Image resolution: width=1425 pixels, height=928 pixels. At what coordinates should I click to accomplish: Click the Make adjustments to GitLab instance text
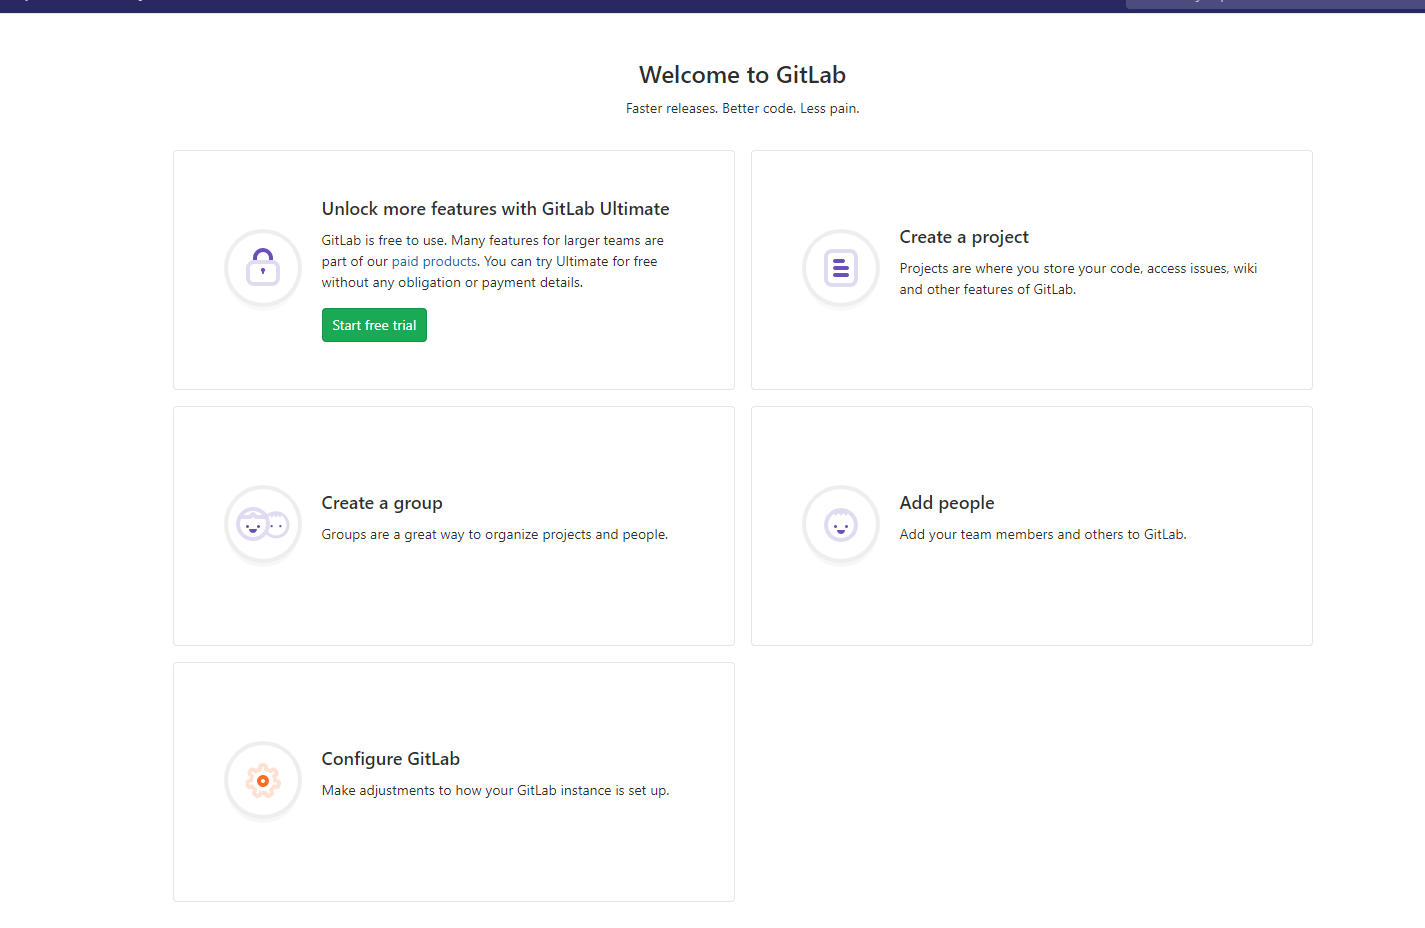tap(495, 791)
